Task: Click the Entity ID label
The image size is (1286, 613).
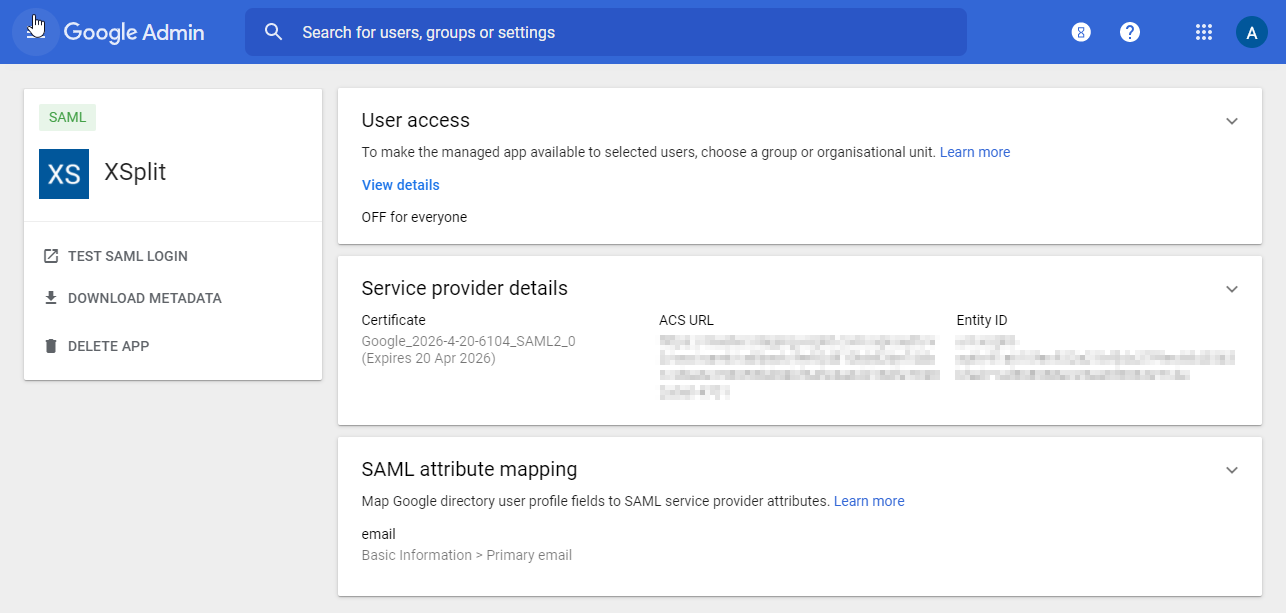Action: 982,320
